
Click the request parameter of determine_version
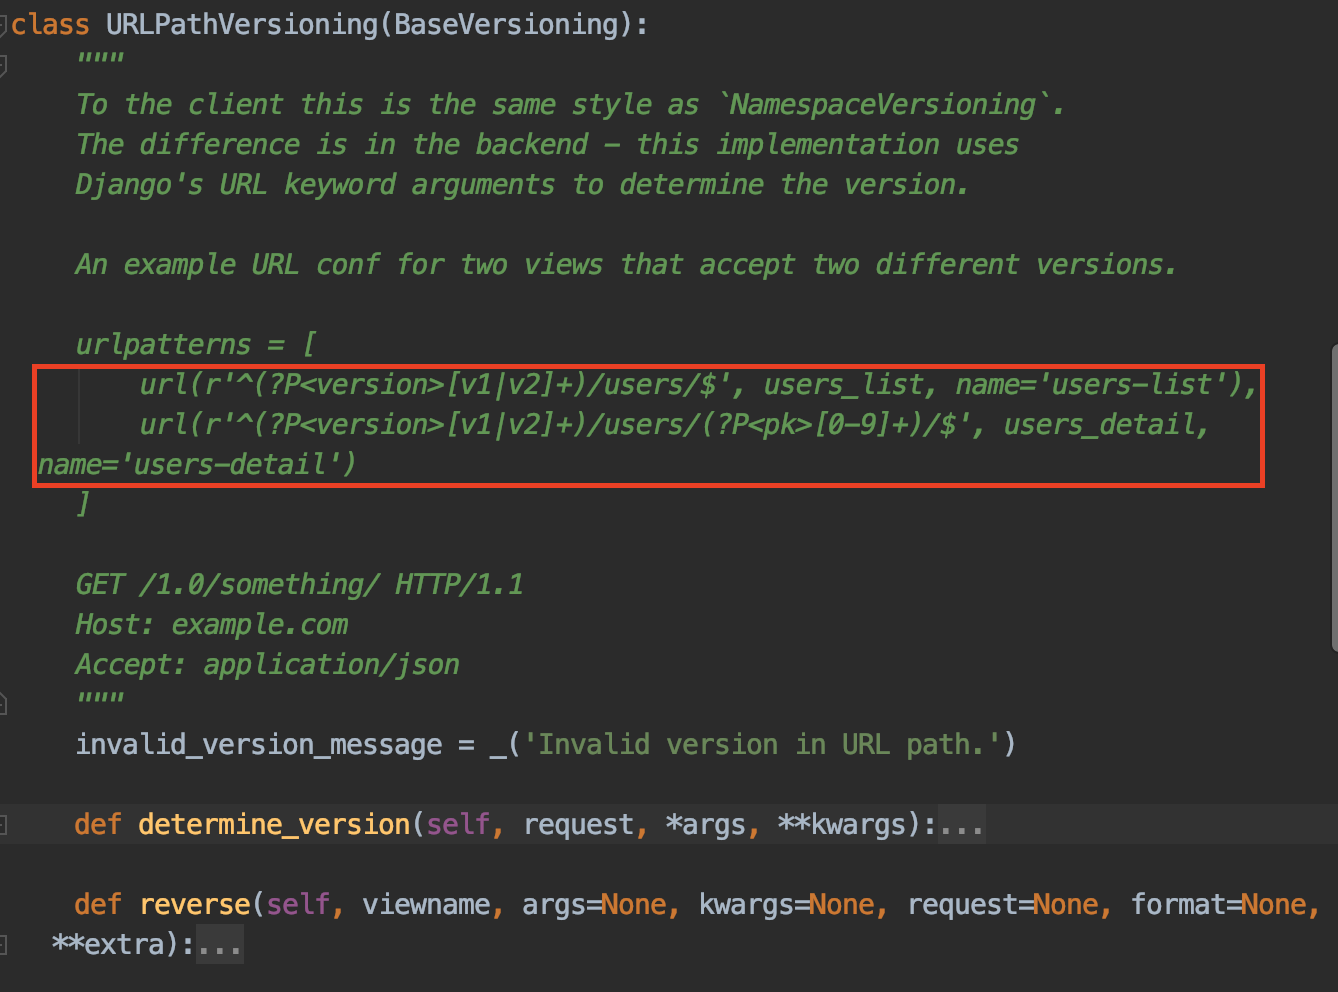(x=578, y=825)
